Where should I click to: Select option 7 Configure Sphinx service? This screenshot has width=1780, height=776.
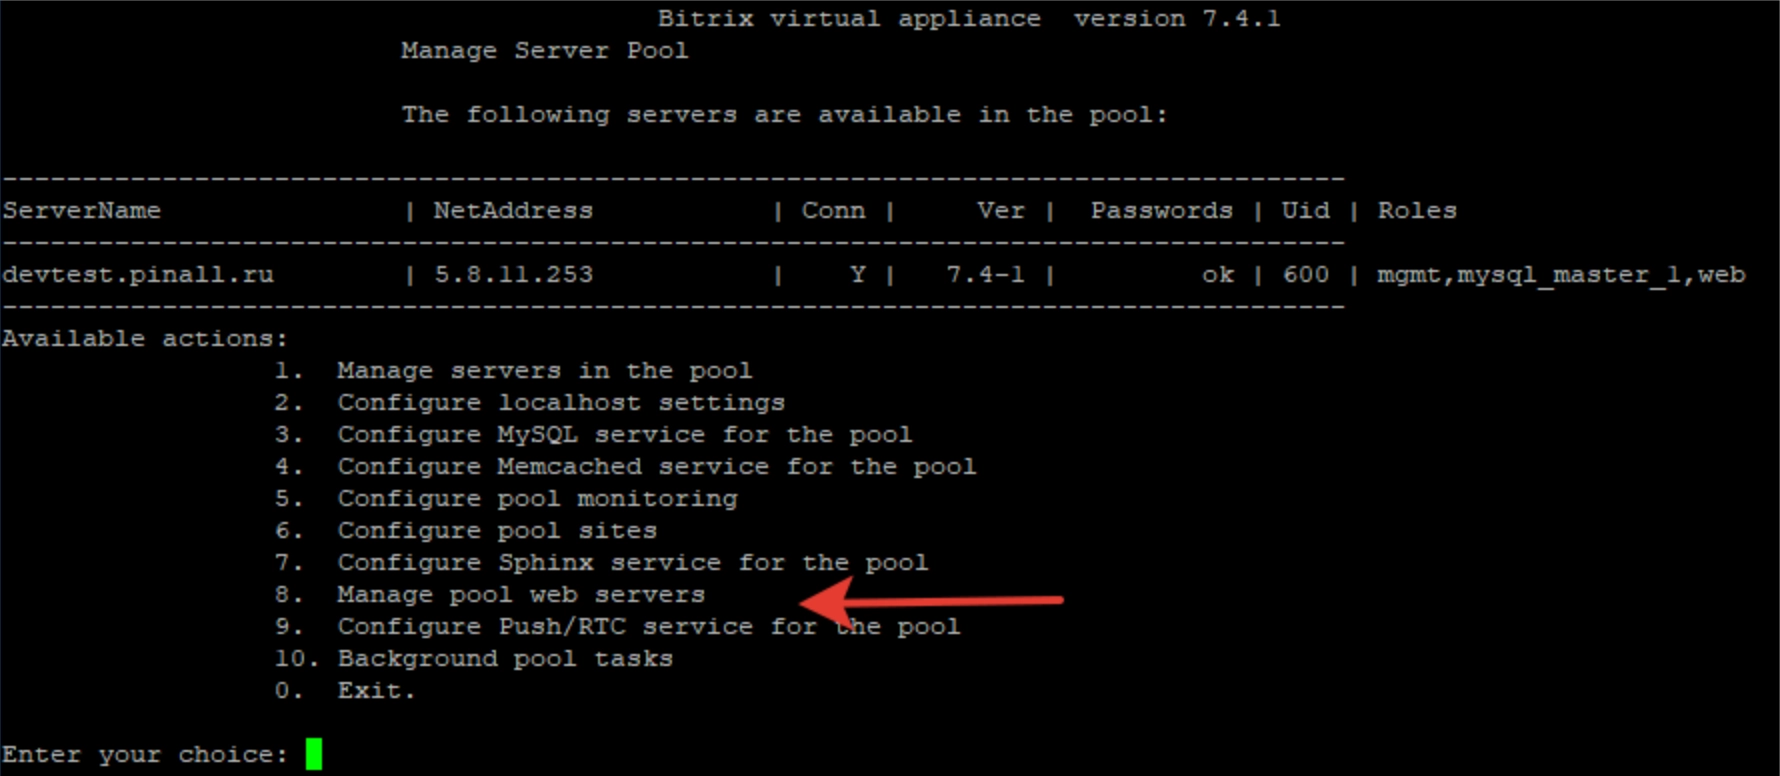[602, 563]
